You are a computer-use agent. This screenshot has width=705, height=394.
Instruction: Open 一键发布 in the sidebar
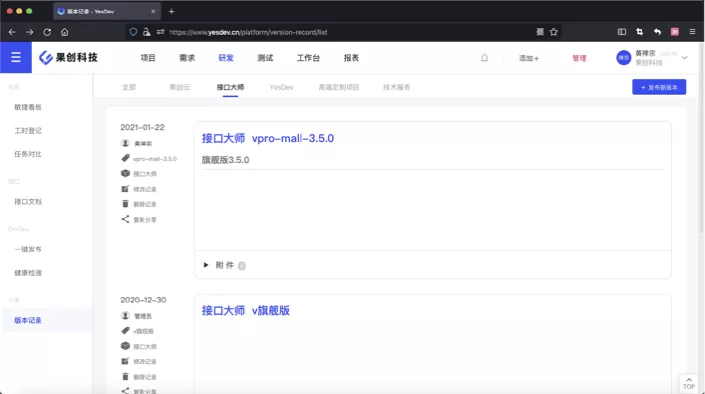tap(28, 249)
